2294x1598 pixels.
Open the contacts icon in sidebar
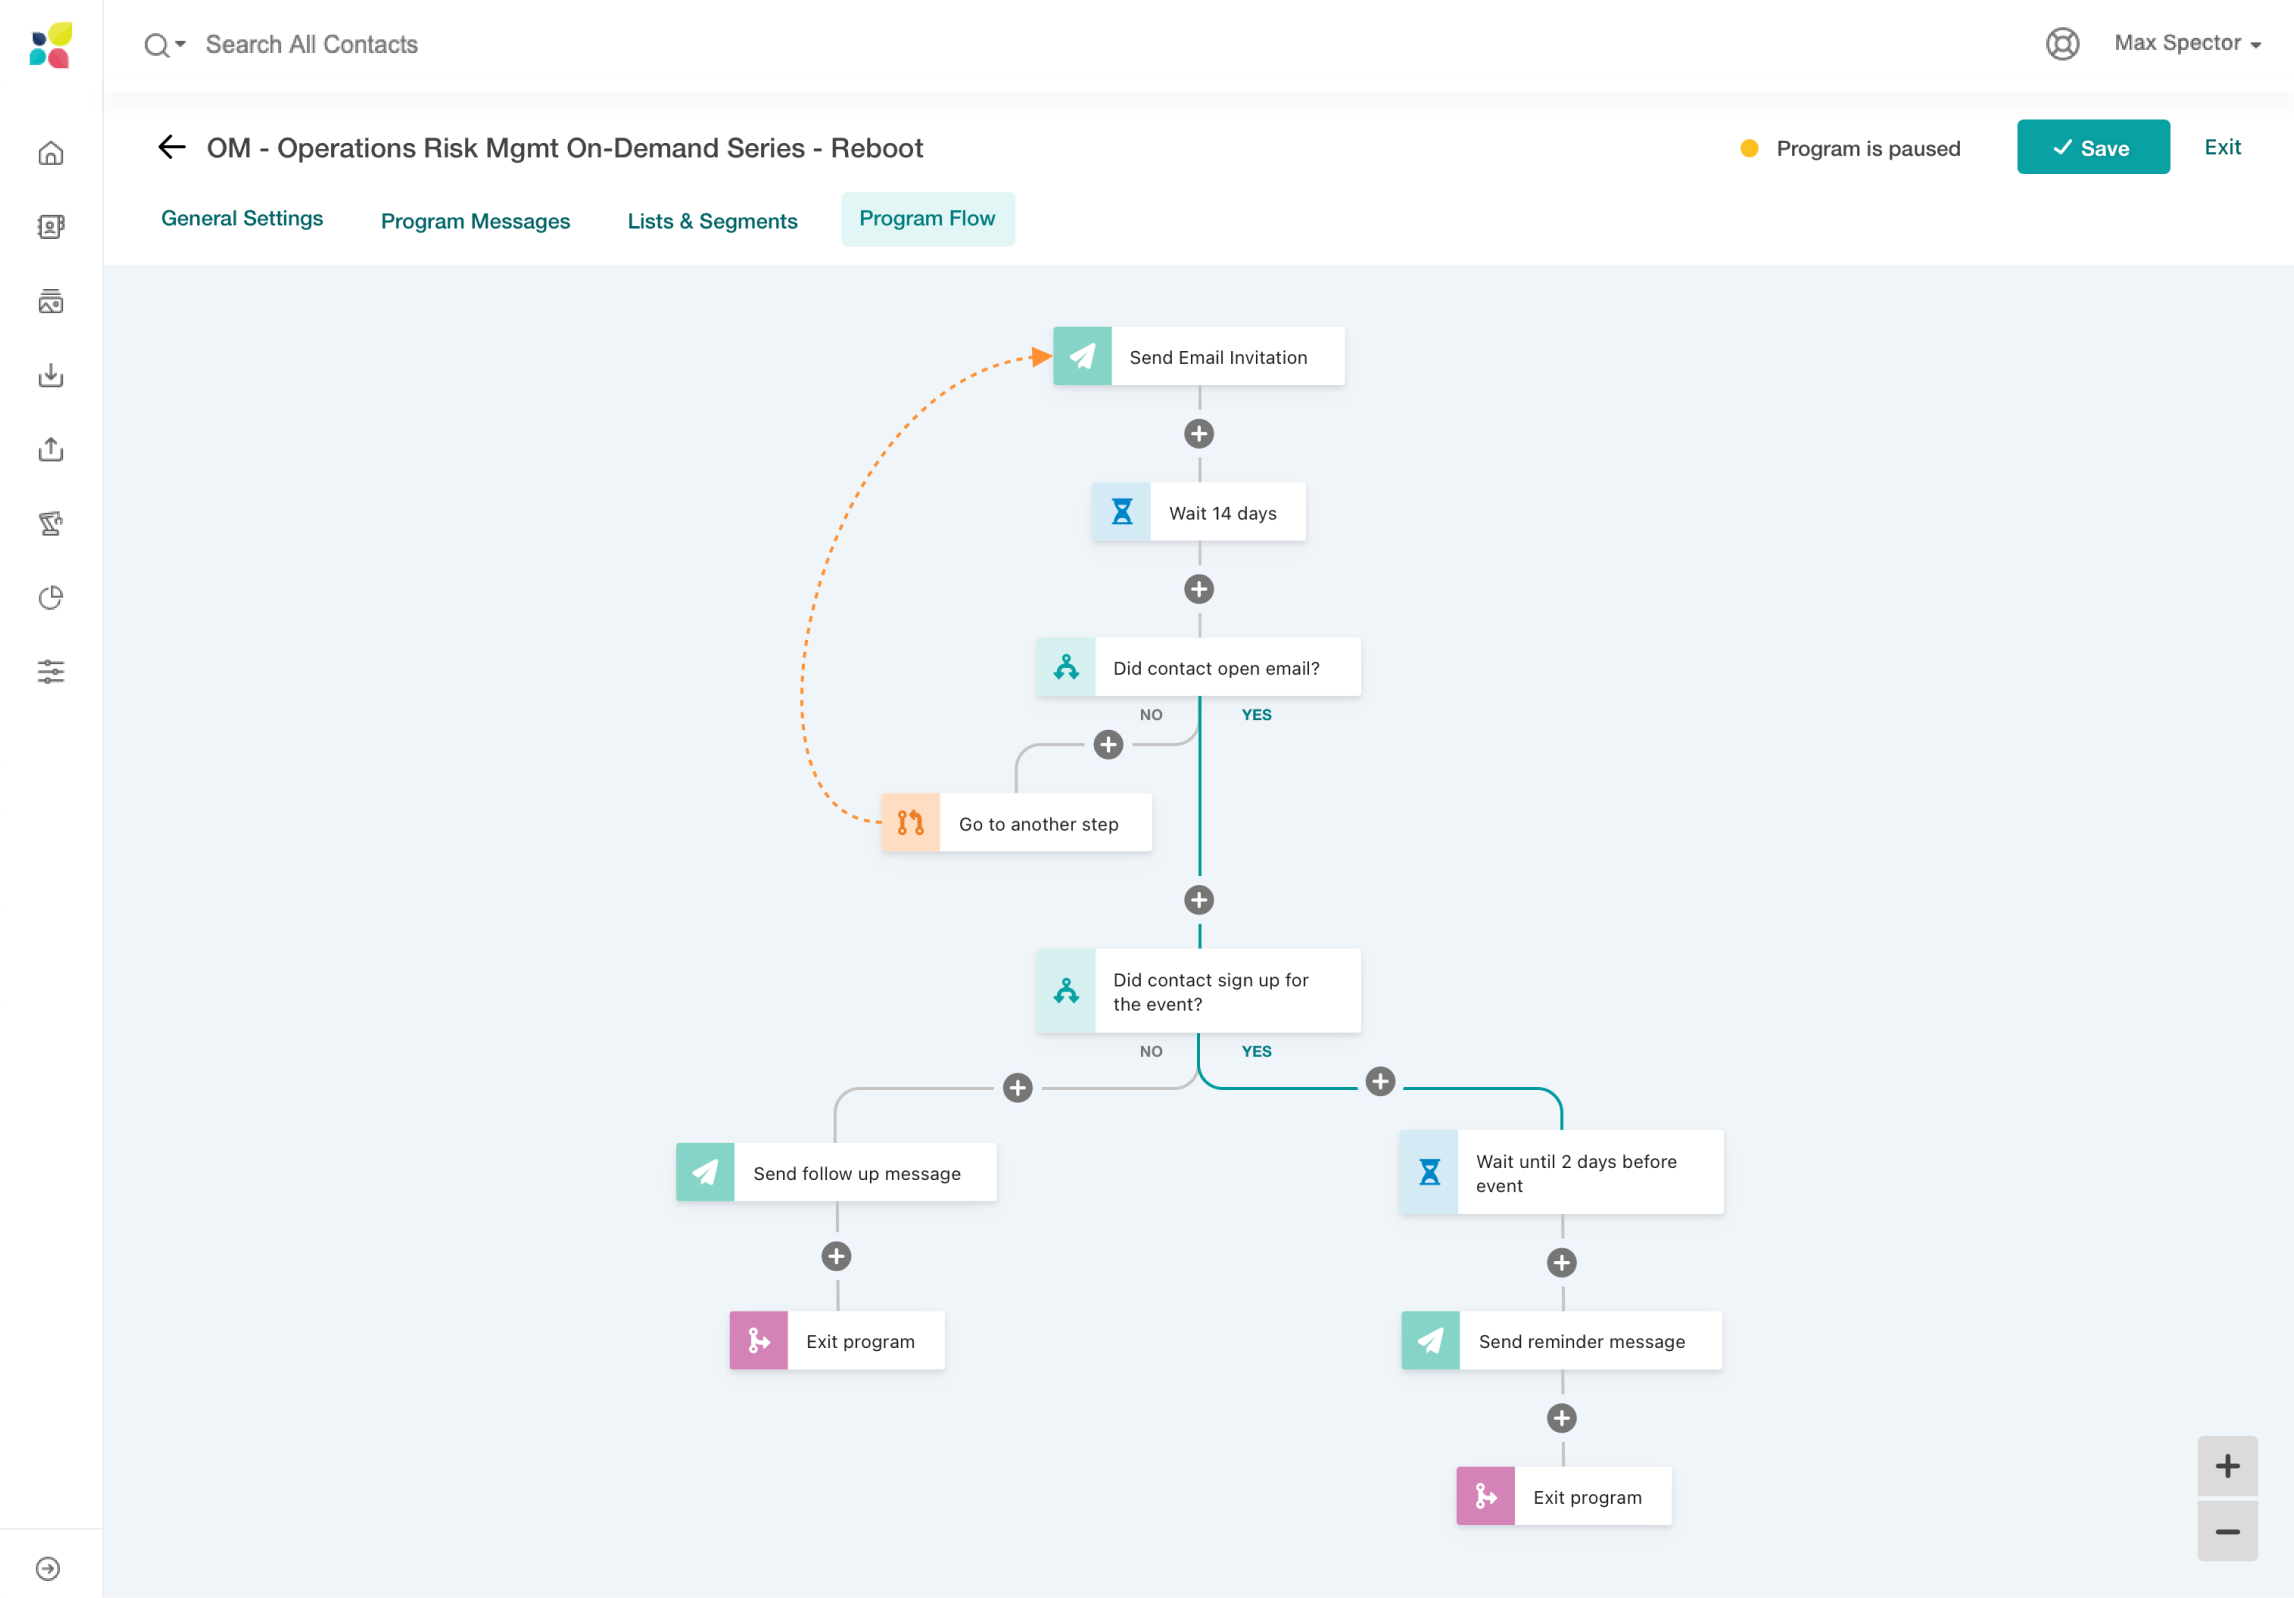tap(51, 227)
